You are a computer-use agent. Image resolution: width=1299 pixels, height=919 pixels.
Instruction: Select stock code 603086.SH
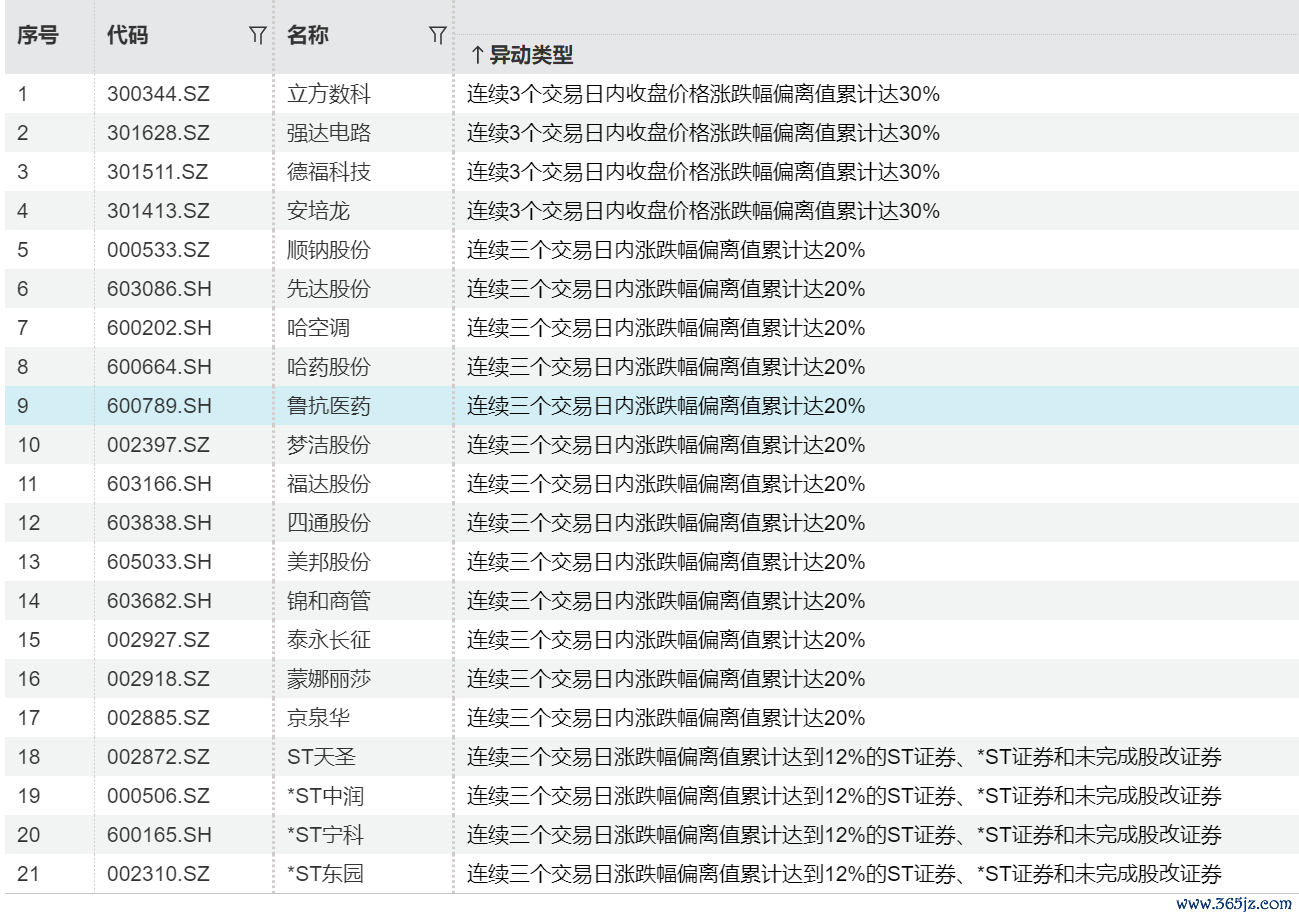(x=159, y=289)
